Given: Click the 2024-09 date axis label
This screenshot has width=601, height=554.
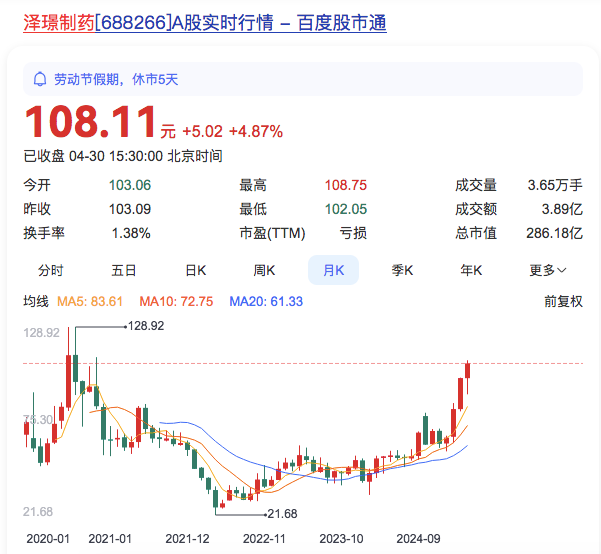Looking at the screenshot, I should tap(418, 539).
